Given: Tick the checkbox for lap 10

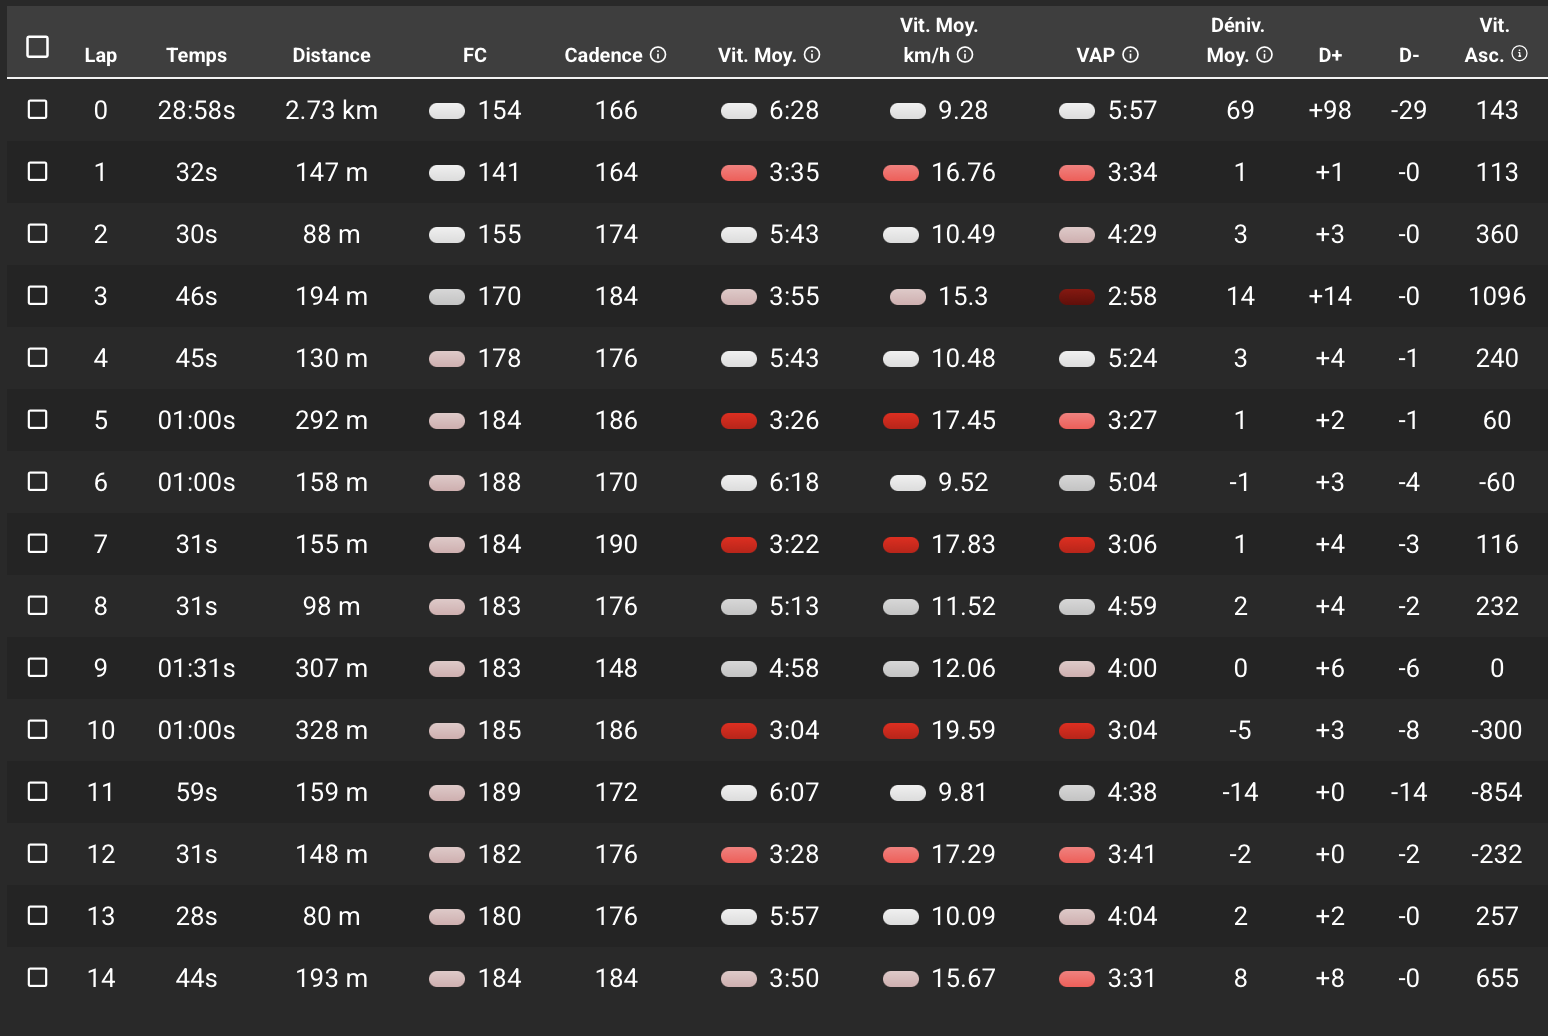Looking at the screenshot, I should (x=38, y=729).
